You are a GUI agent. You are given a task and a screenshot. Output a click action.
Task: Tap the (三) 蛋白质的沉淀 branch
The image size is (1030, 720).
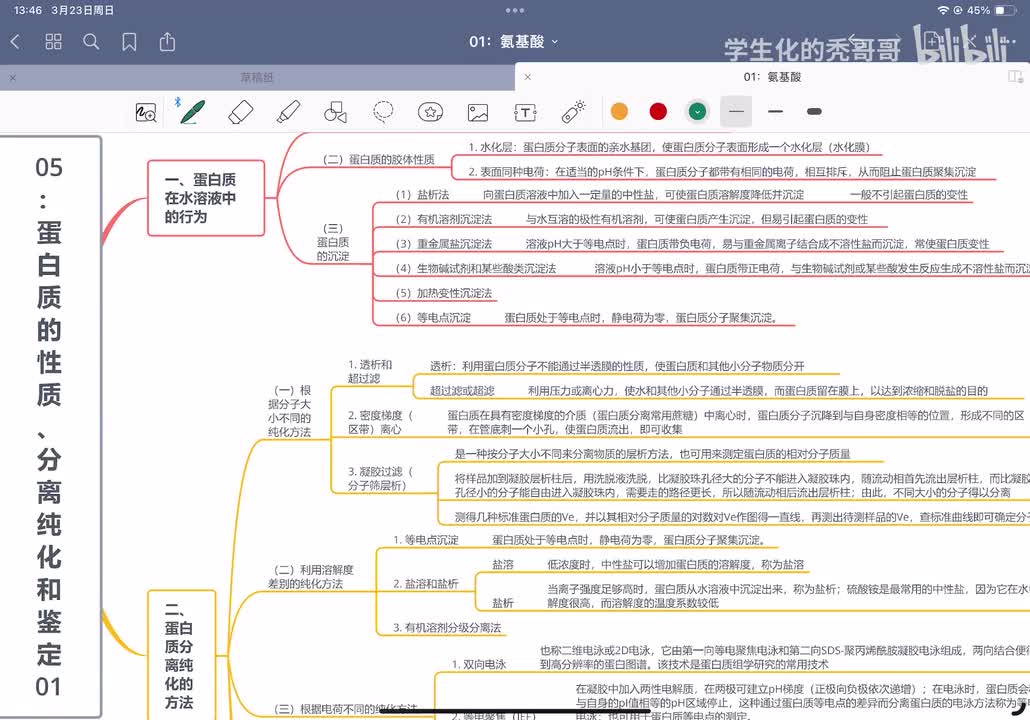point(333,242)
